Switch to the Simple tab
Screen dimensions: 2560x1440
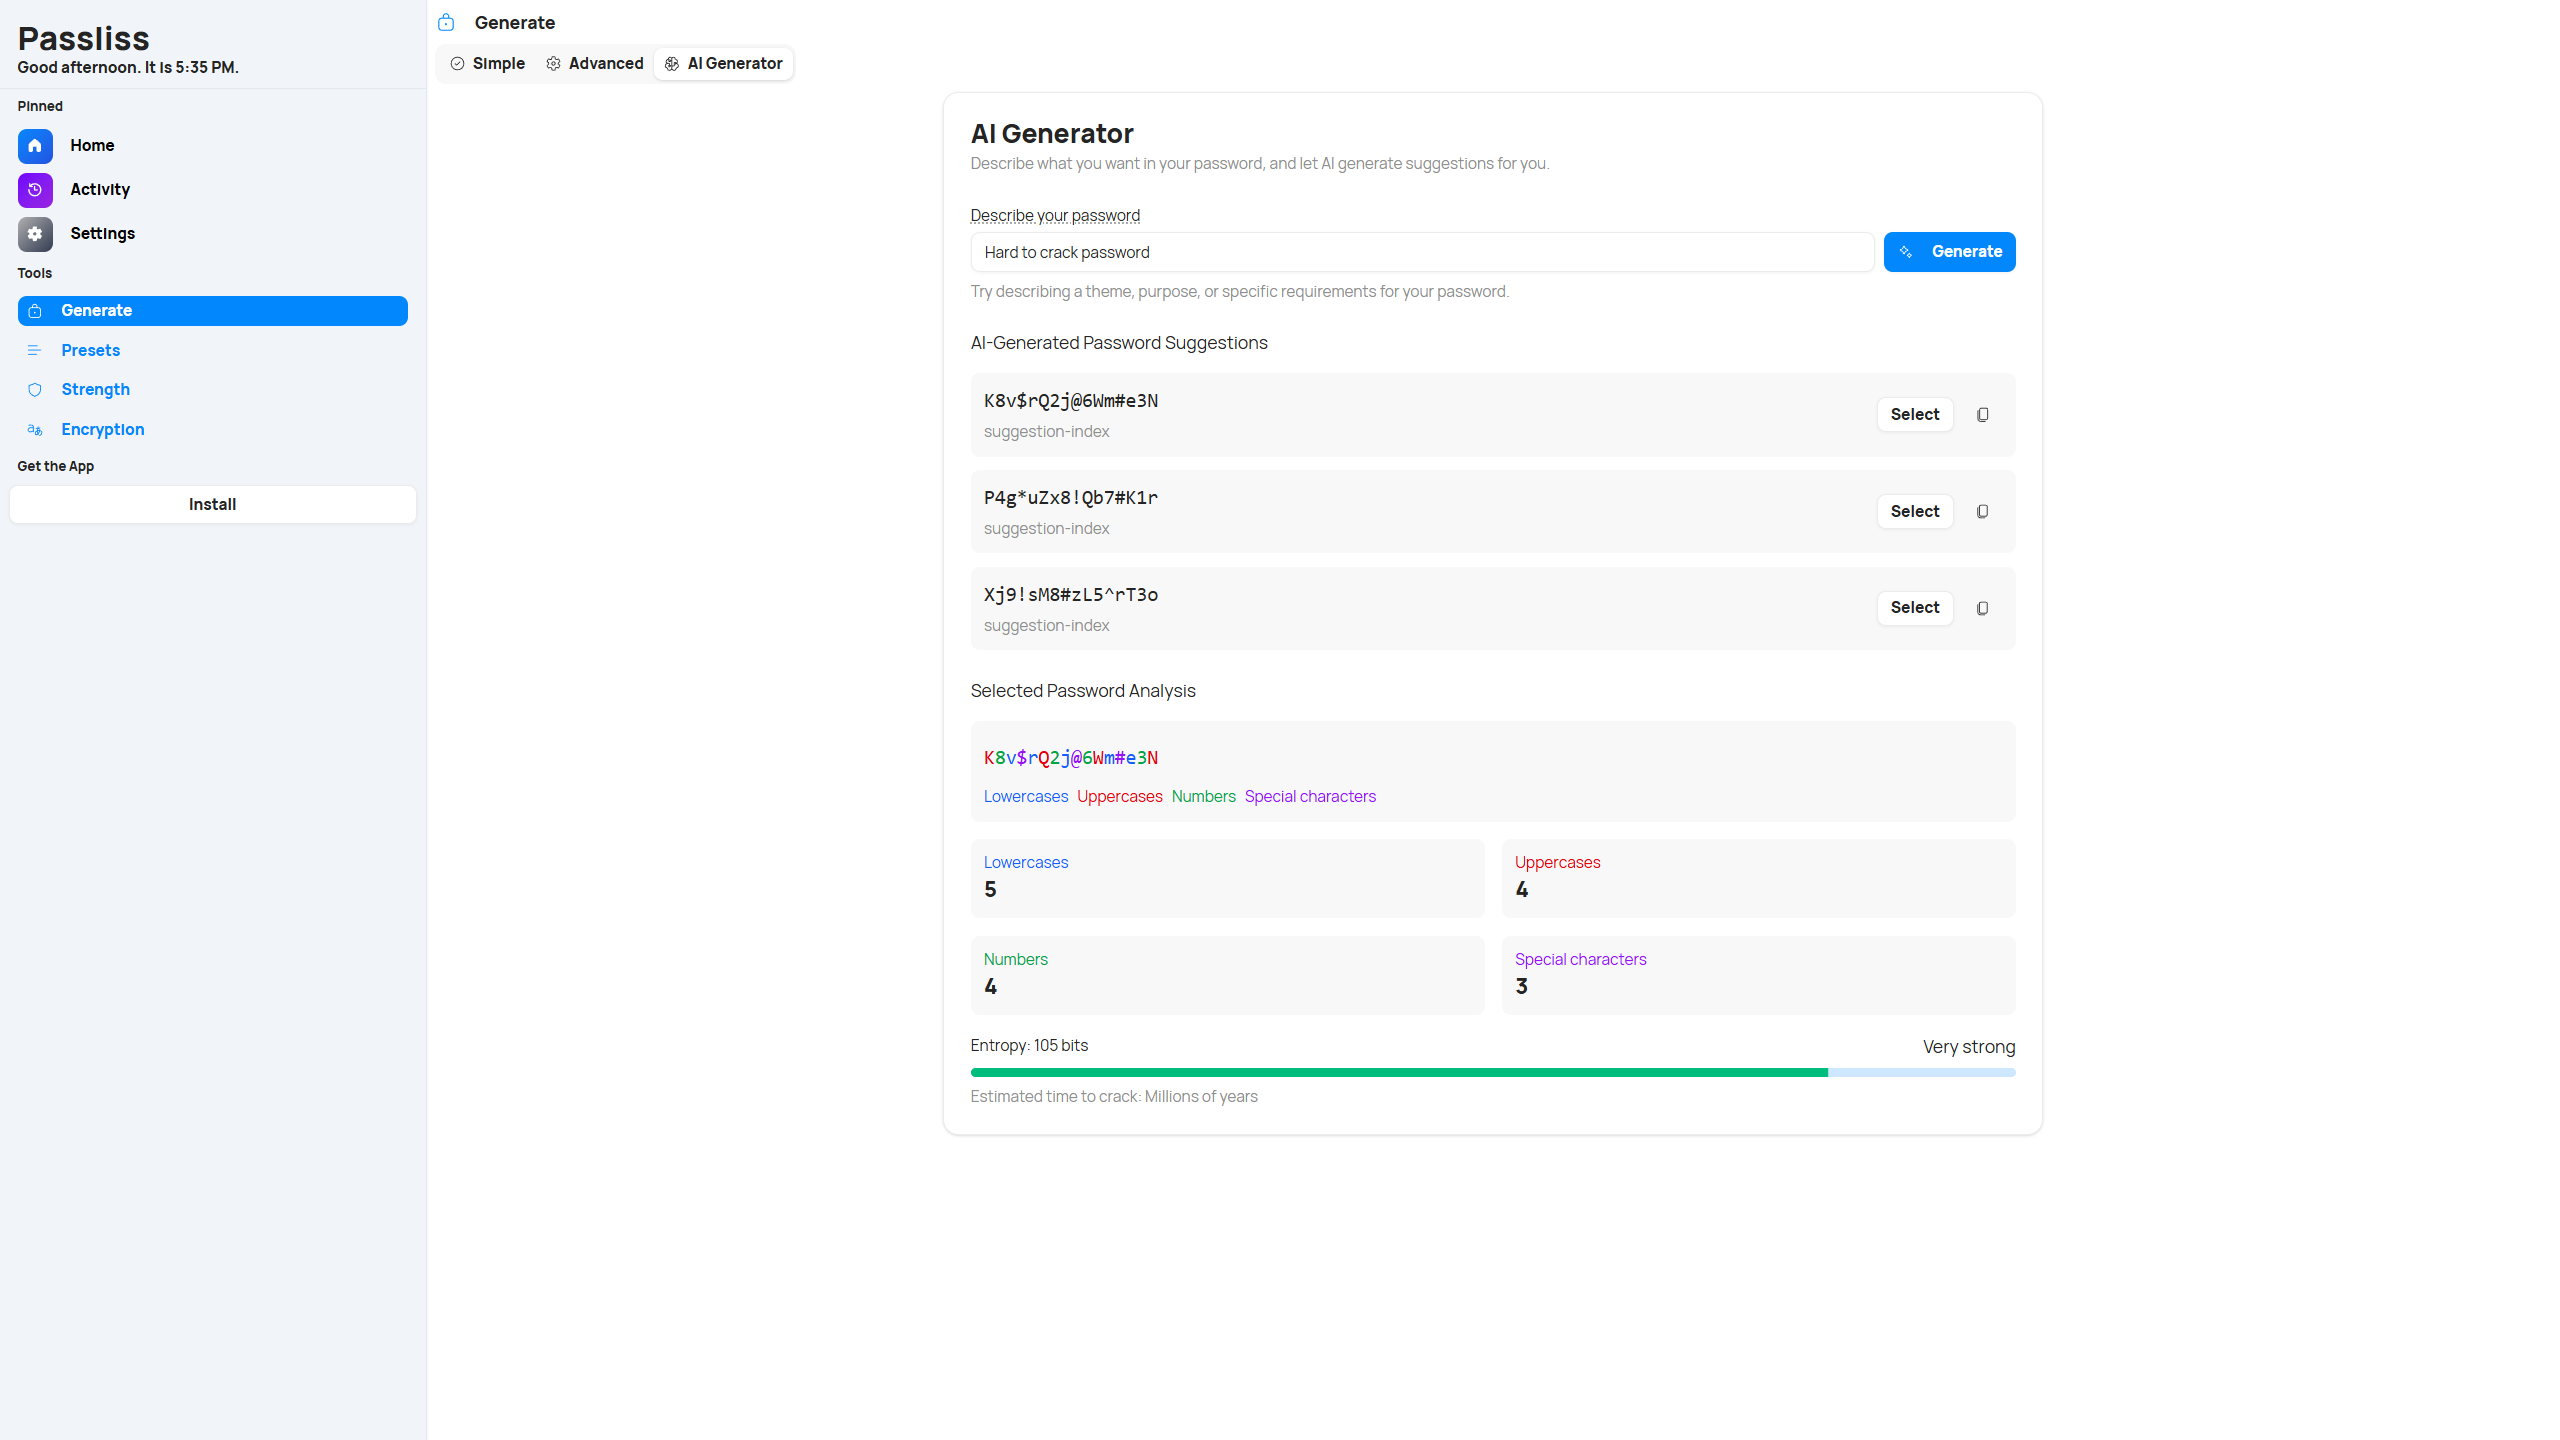coord(488,64)
